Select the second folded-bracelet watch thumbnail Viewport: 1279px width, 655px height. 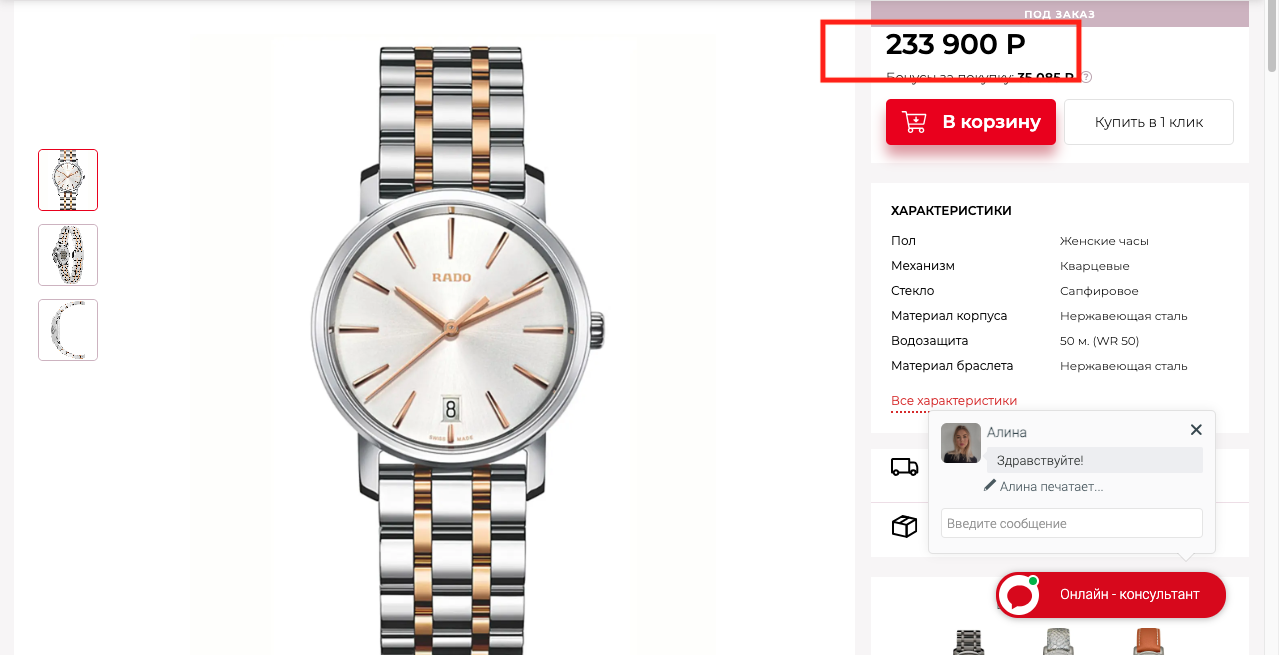click(68, 255)
